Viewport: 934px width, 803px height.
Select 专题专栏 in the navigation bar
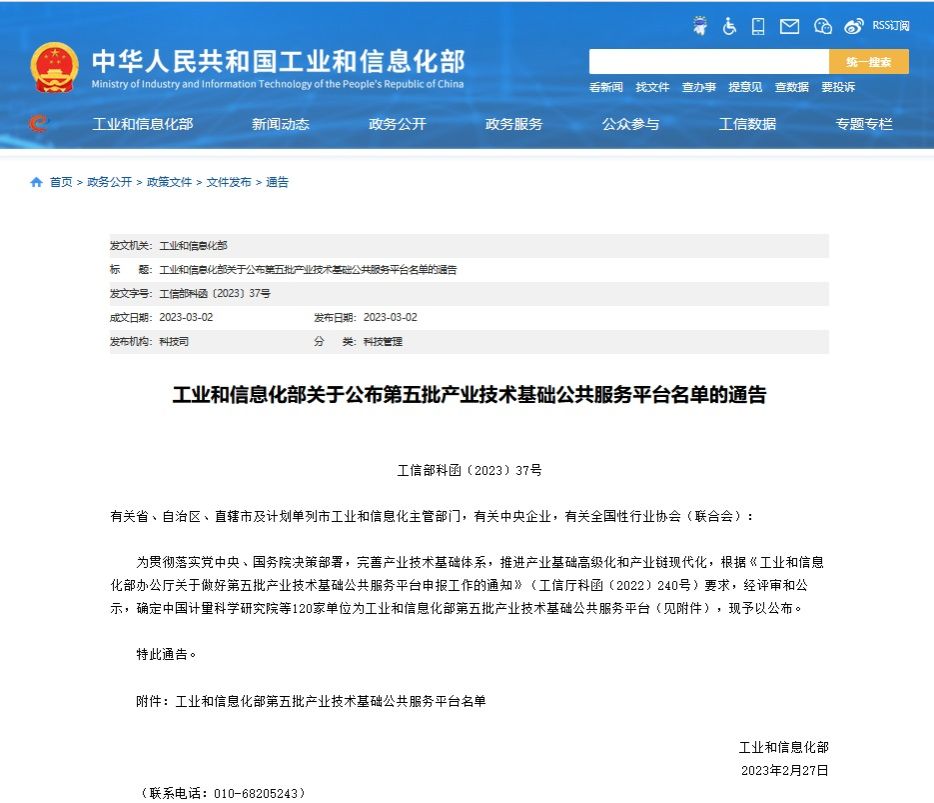[x=864, y=124]
